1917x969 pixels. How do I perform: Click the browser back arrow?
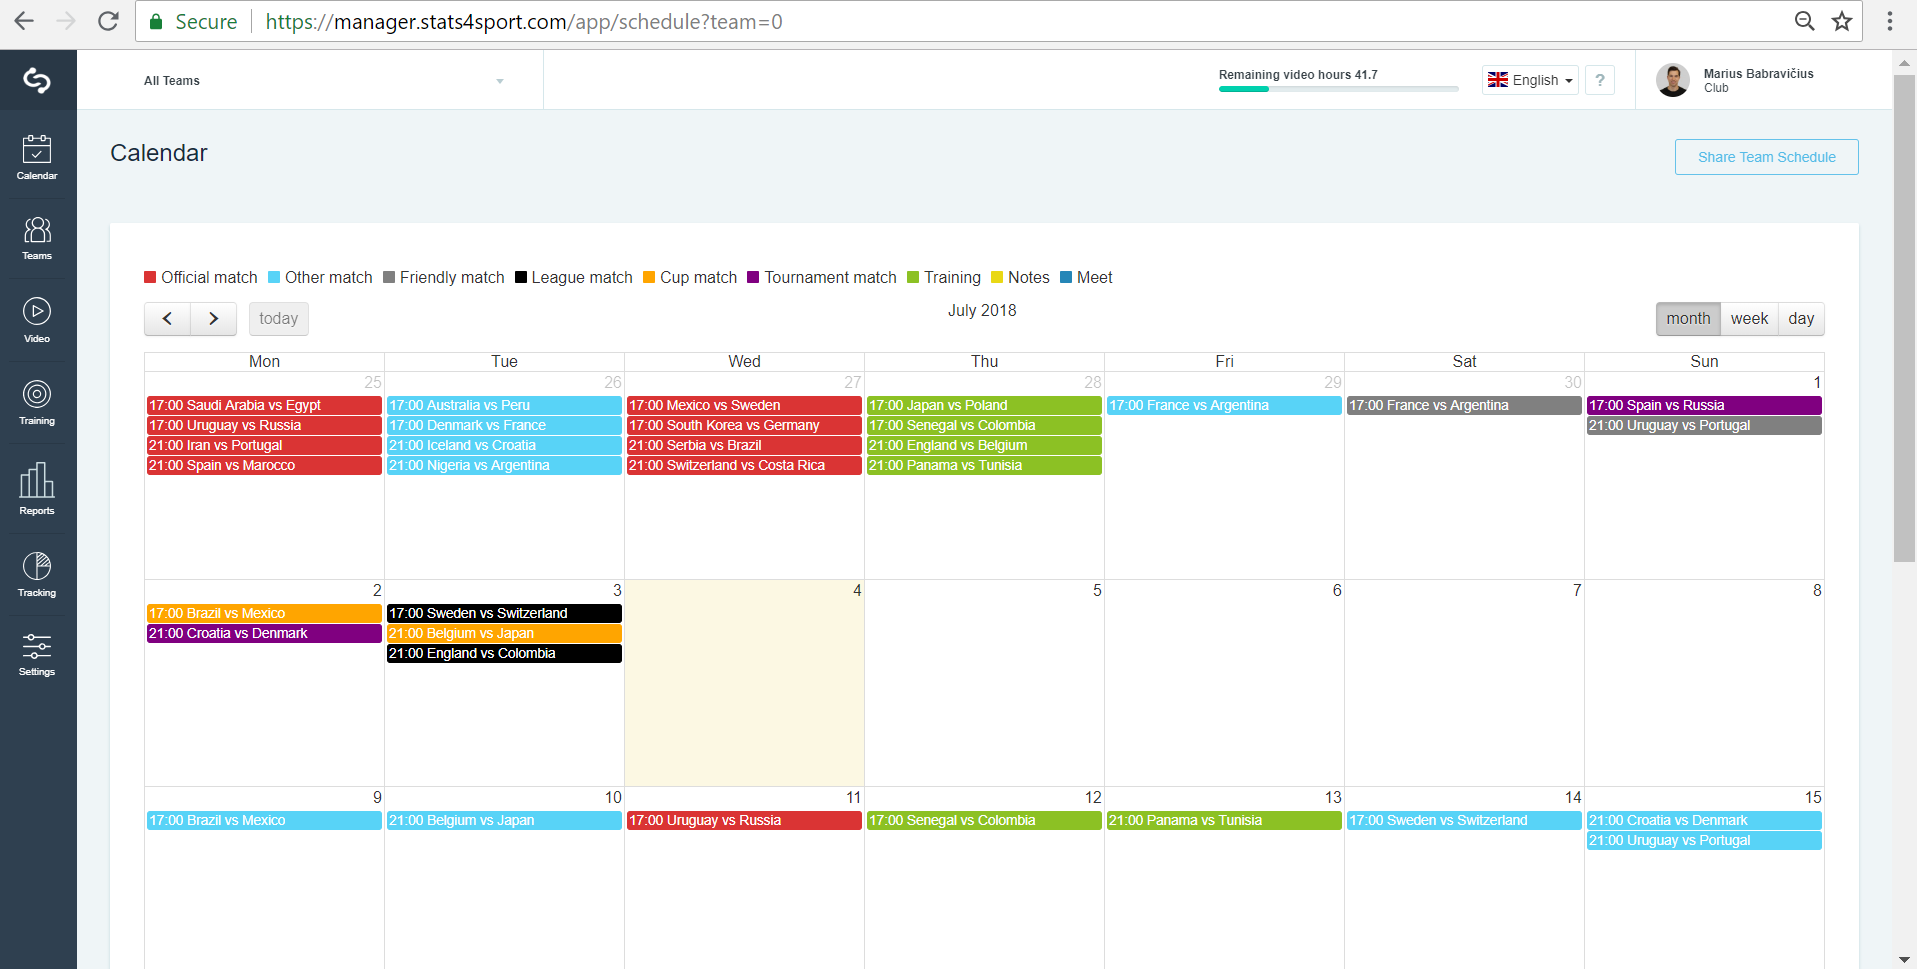24,21
